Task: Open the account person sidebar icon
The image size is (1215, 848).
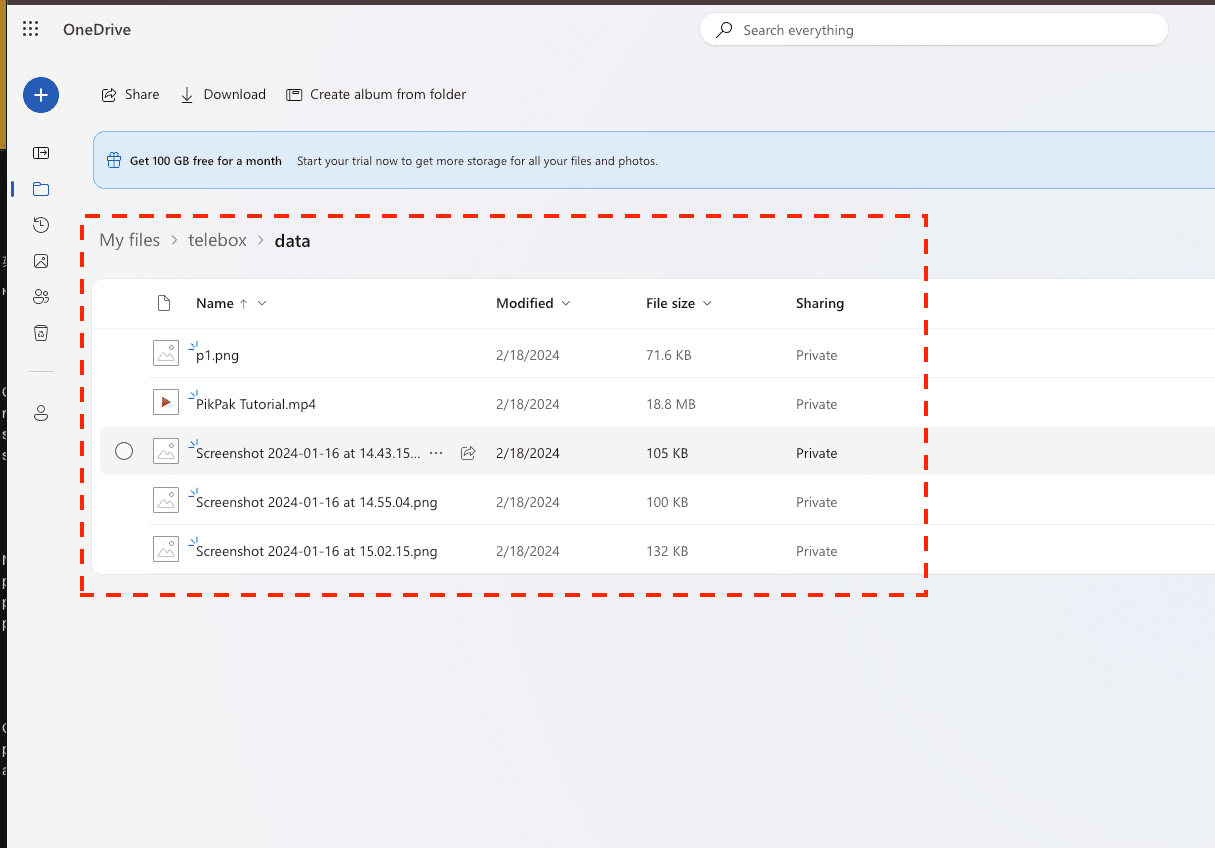Action: pos(41,413)
